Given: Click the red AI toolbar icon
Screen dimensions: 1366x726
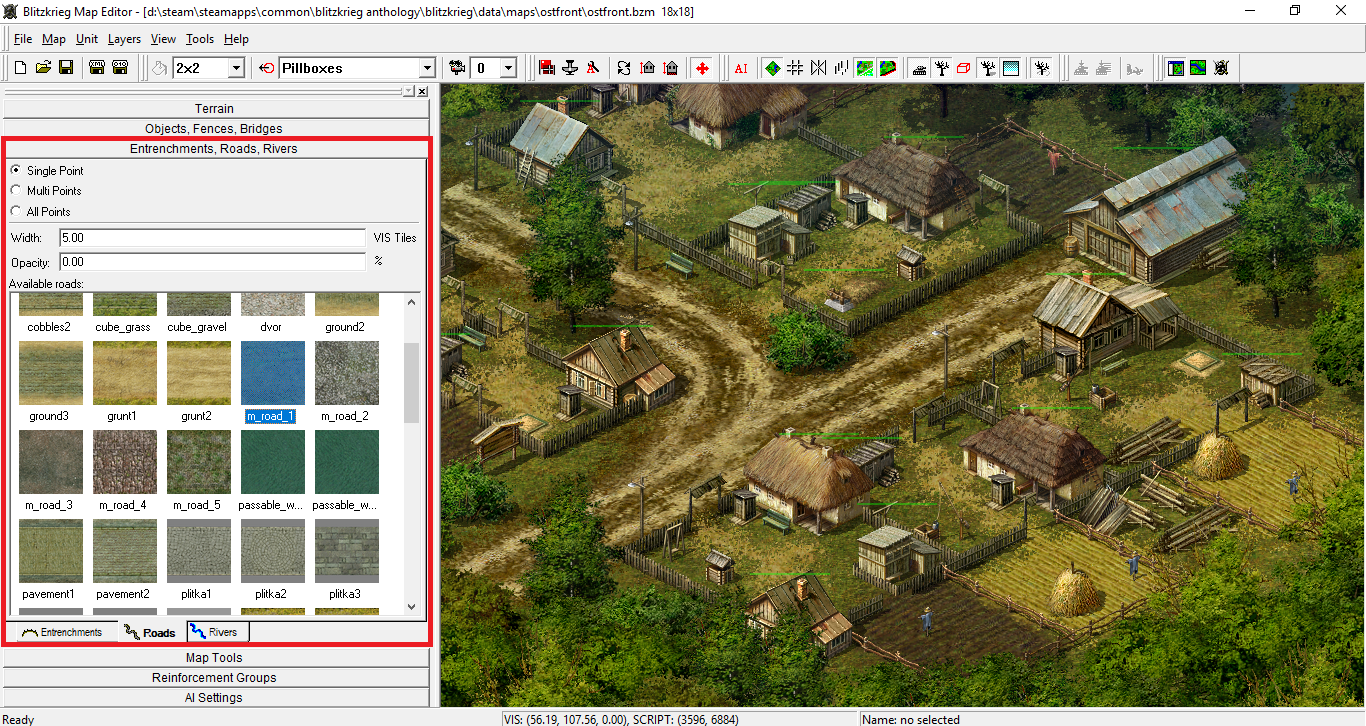Looking at the screenshot, I should click(741, 68).
